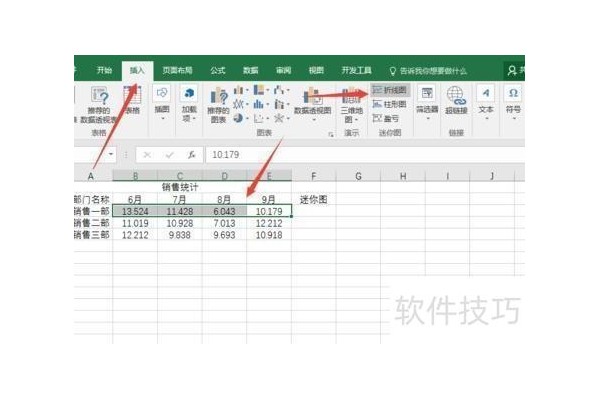Insert a pie or doughnut chart

pyautogui.click(x=241, y=118)
